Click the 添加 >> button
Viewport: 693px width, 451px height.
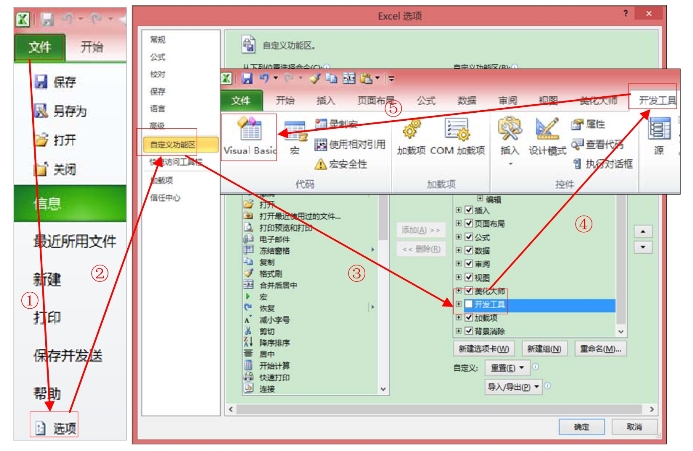[421, 230]
